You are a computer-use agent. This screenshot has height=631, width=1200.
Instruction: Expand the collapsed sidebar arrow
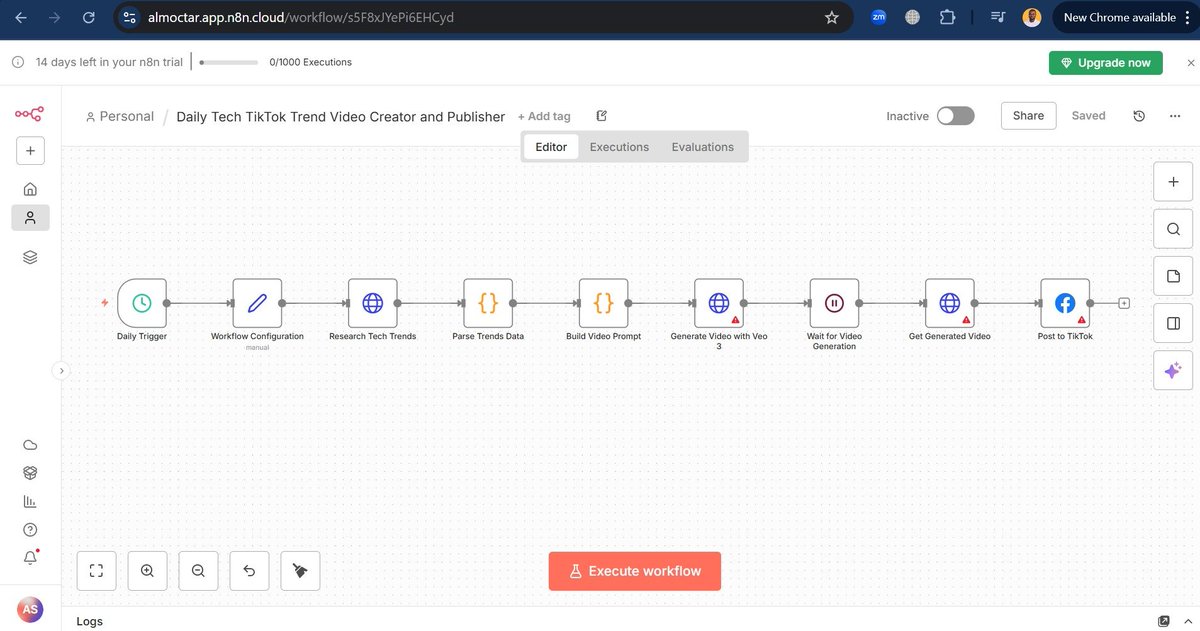tap(61, 371)
